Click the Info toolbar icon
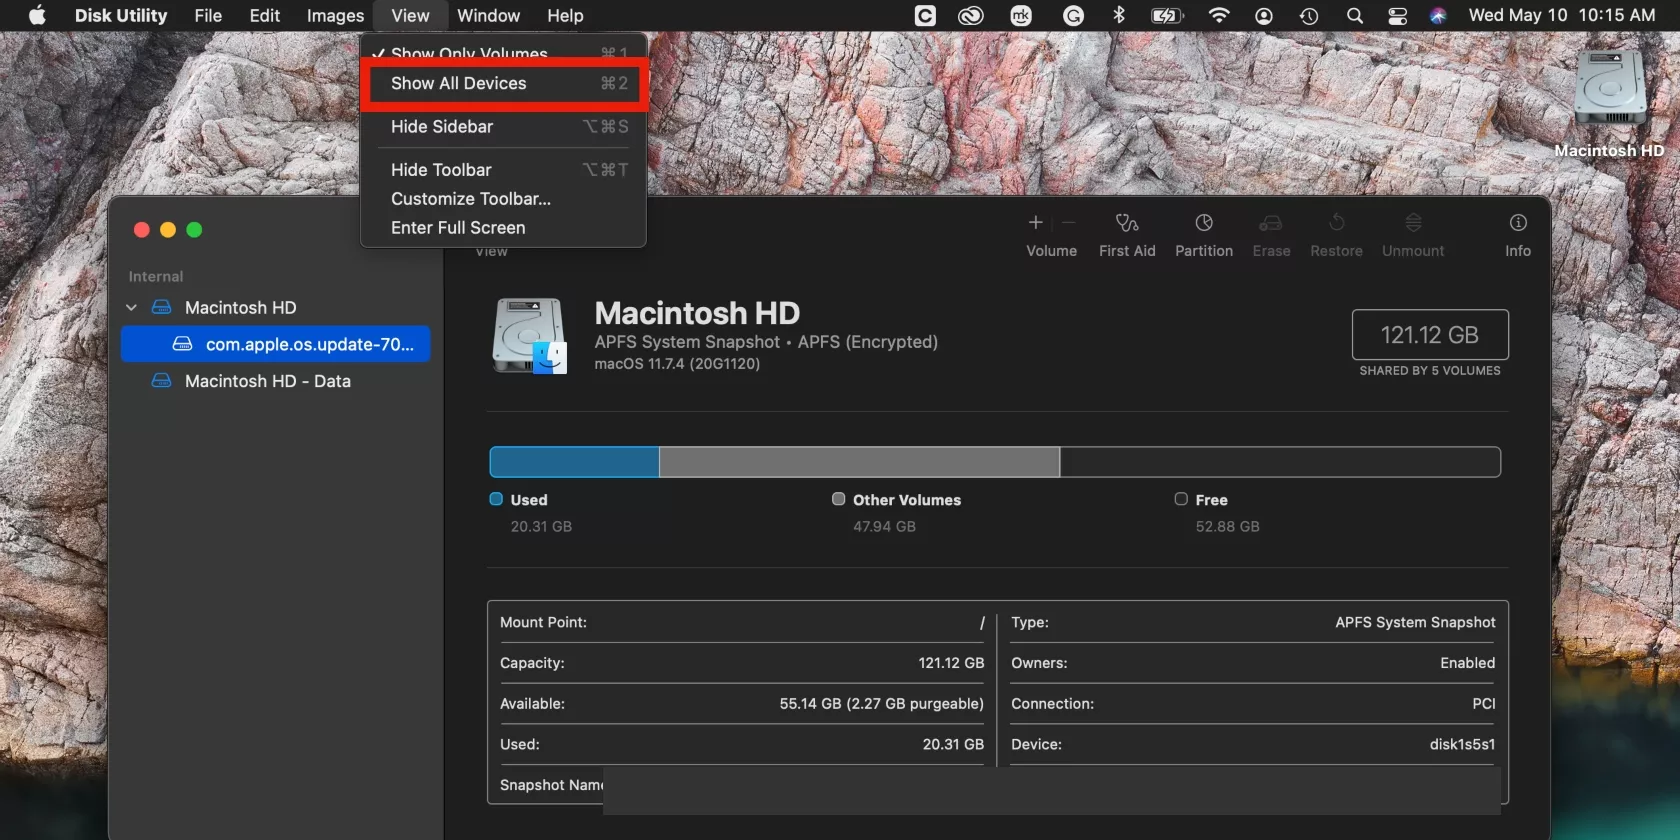The width and height of the screenshot is (1680, 840). [x=1517, y=223]
